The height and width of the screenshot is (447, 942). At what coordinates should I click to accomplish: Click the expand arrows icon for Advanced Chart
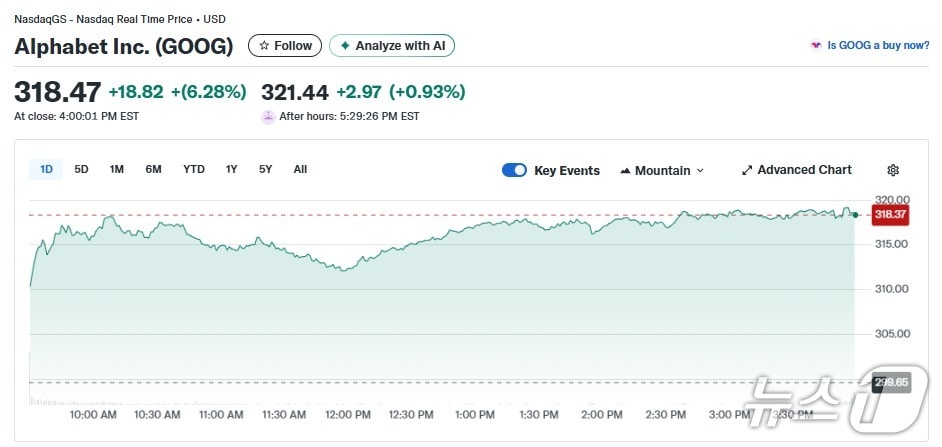pyautogui.click(x=746, y=170)
